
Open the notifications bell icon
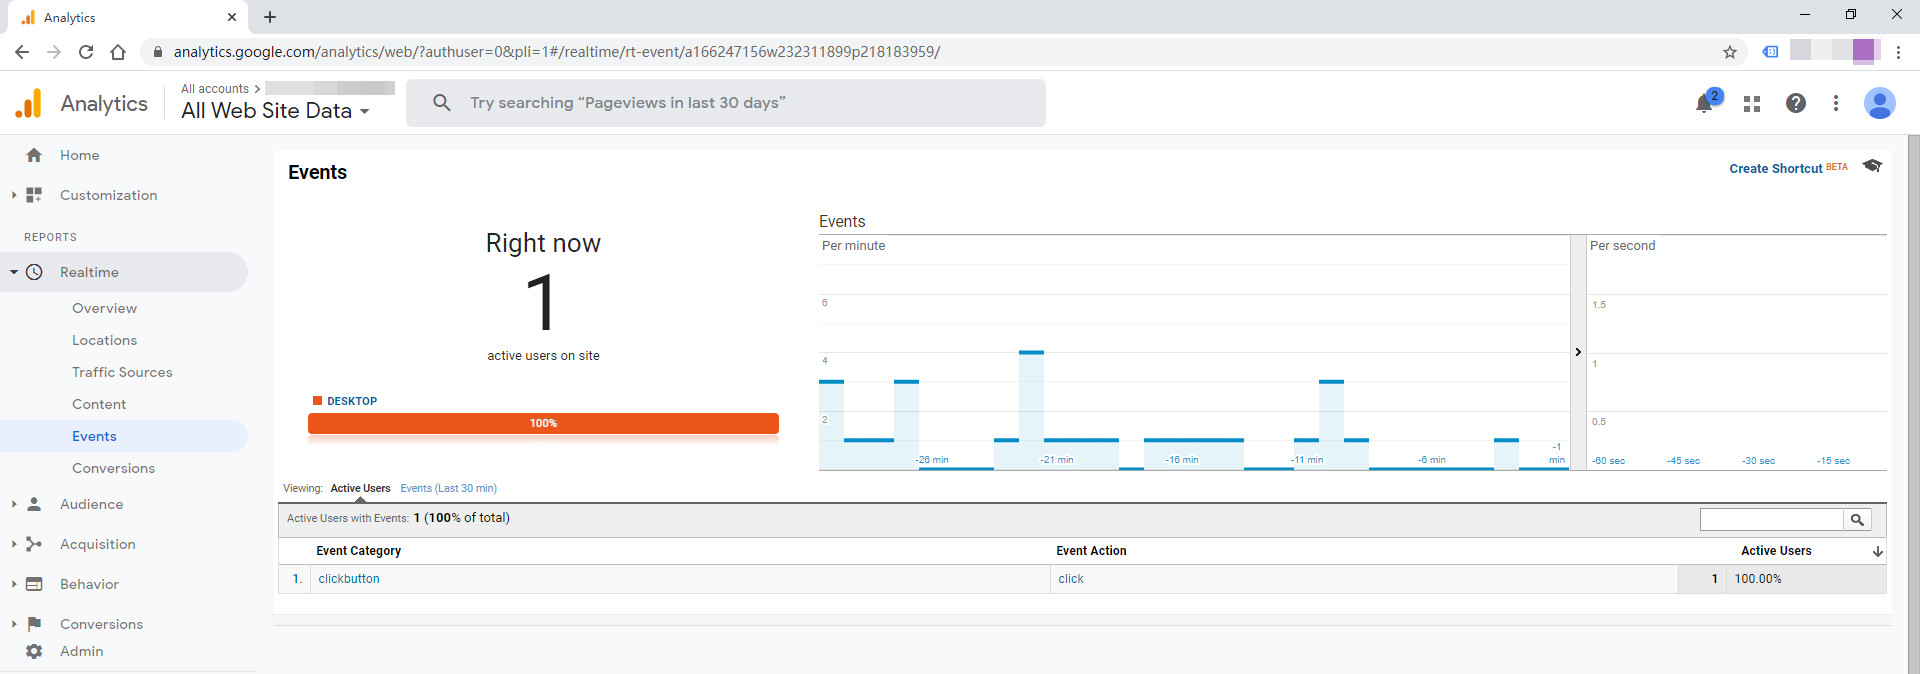tap(1705, 104)
